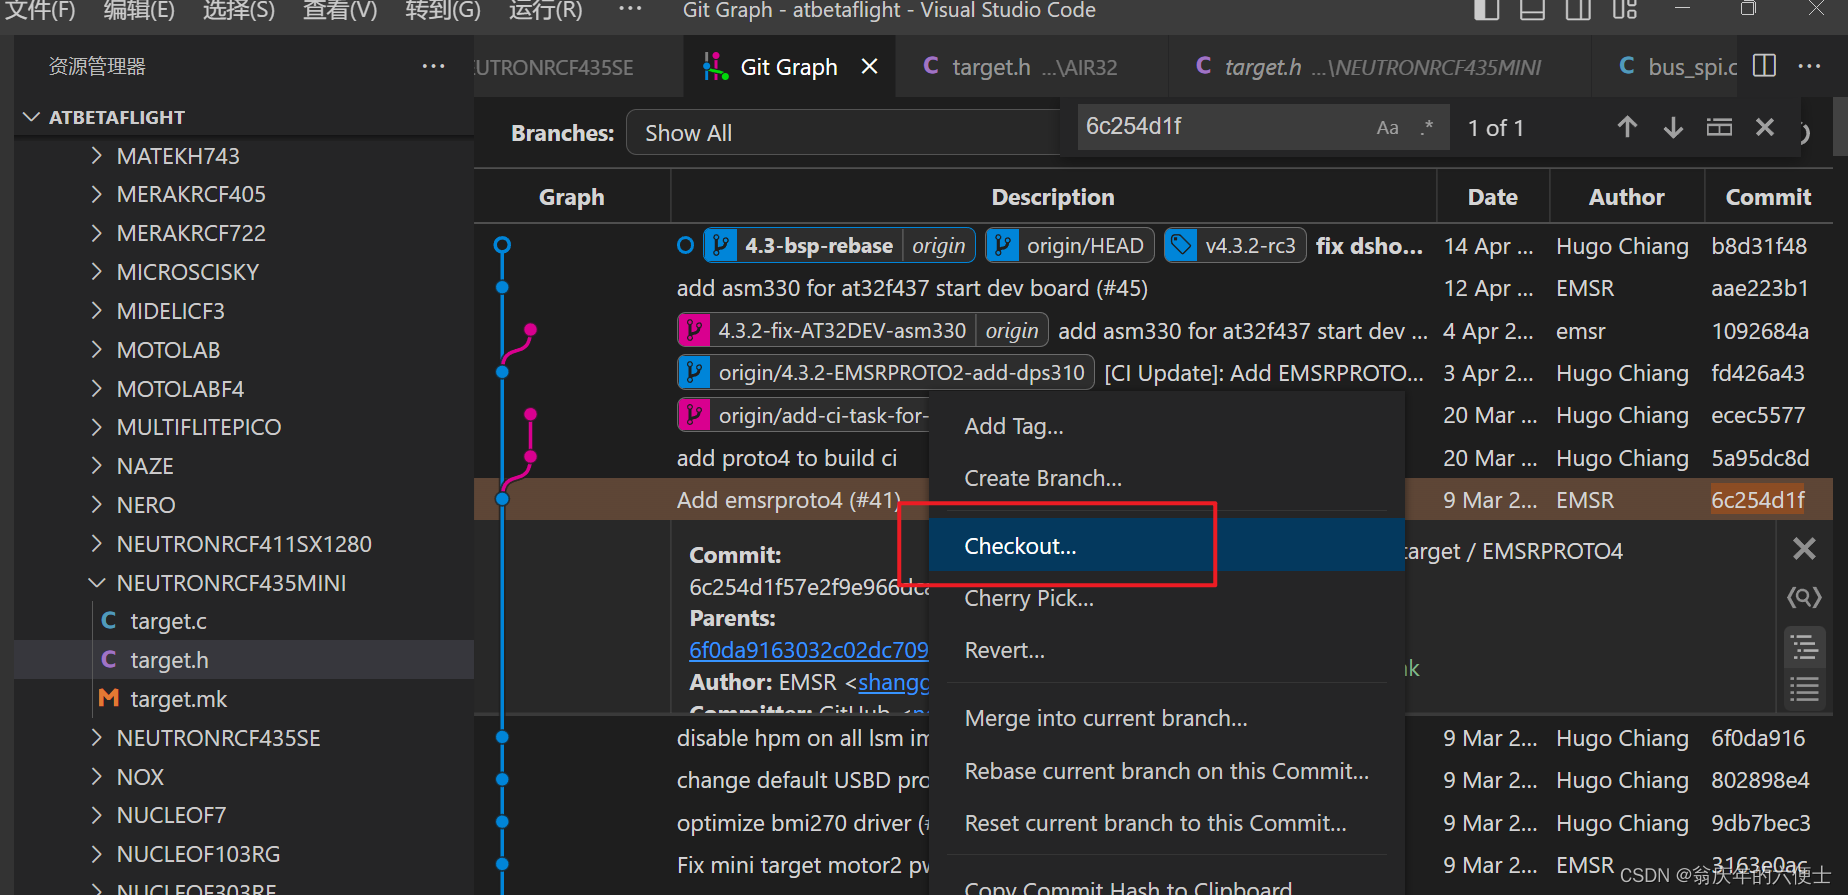Open the 运行(R) menu
1848x895 pixels.
545,11
